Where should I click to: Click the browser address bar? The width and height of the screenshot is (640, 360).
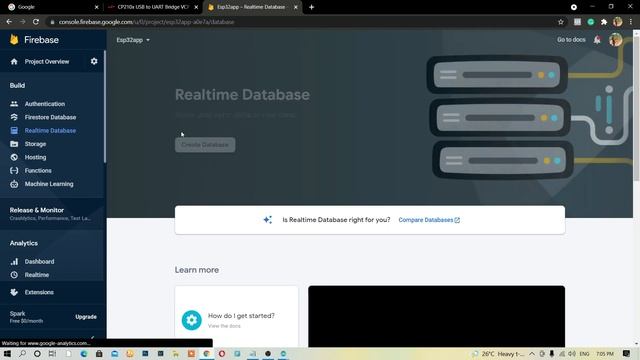tap(302, 22)
